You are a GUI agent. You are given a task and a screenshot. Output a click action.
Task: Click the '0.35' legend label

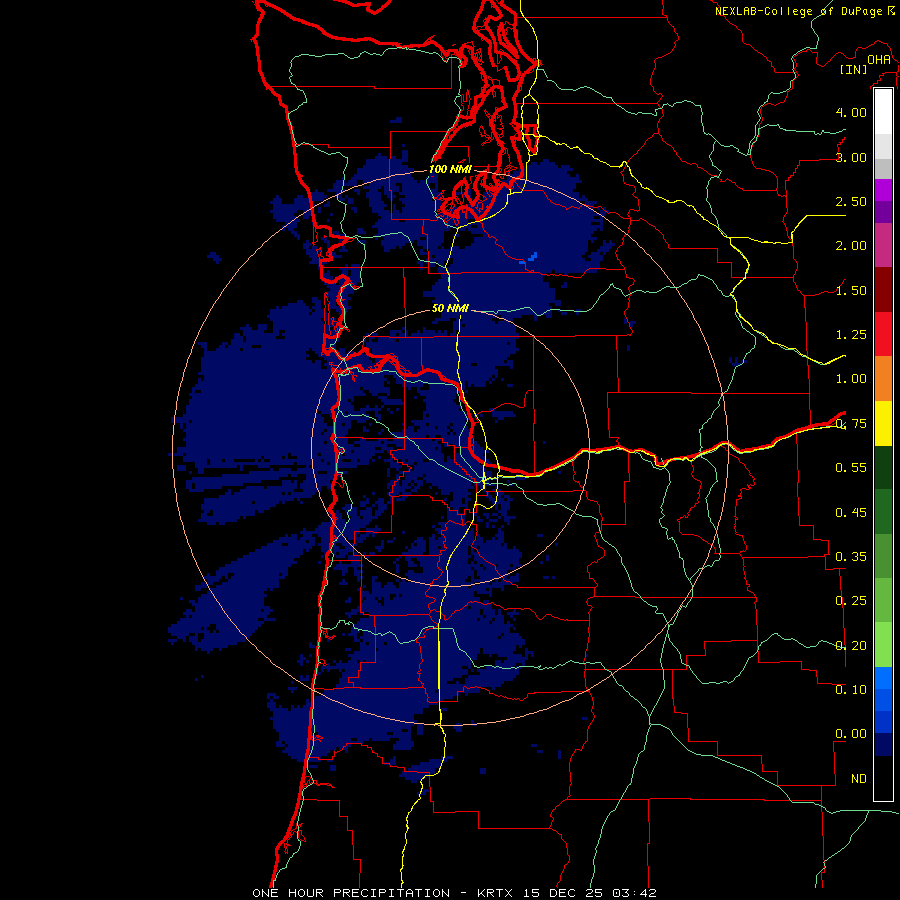851,557
